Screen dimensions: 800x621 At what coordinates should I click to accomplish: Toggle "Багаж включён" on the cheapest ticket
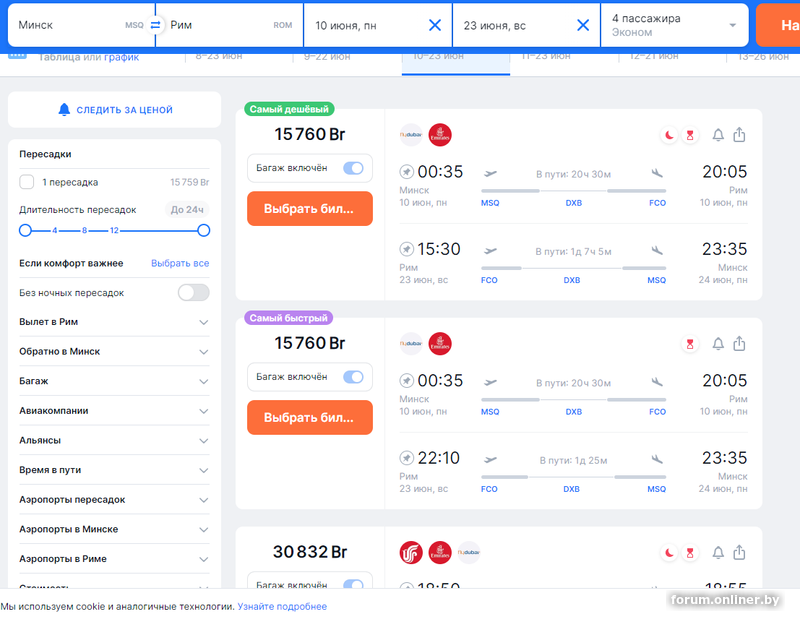353,168
